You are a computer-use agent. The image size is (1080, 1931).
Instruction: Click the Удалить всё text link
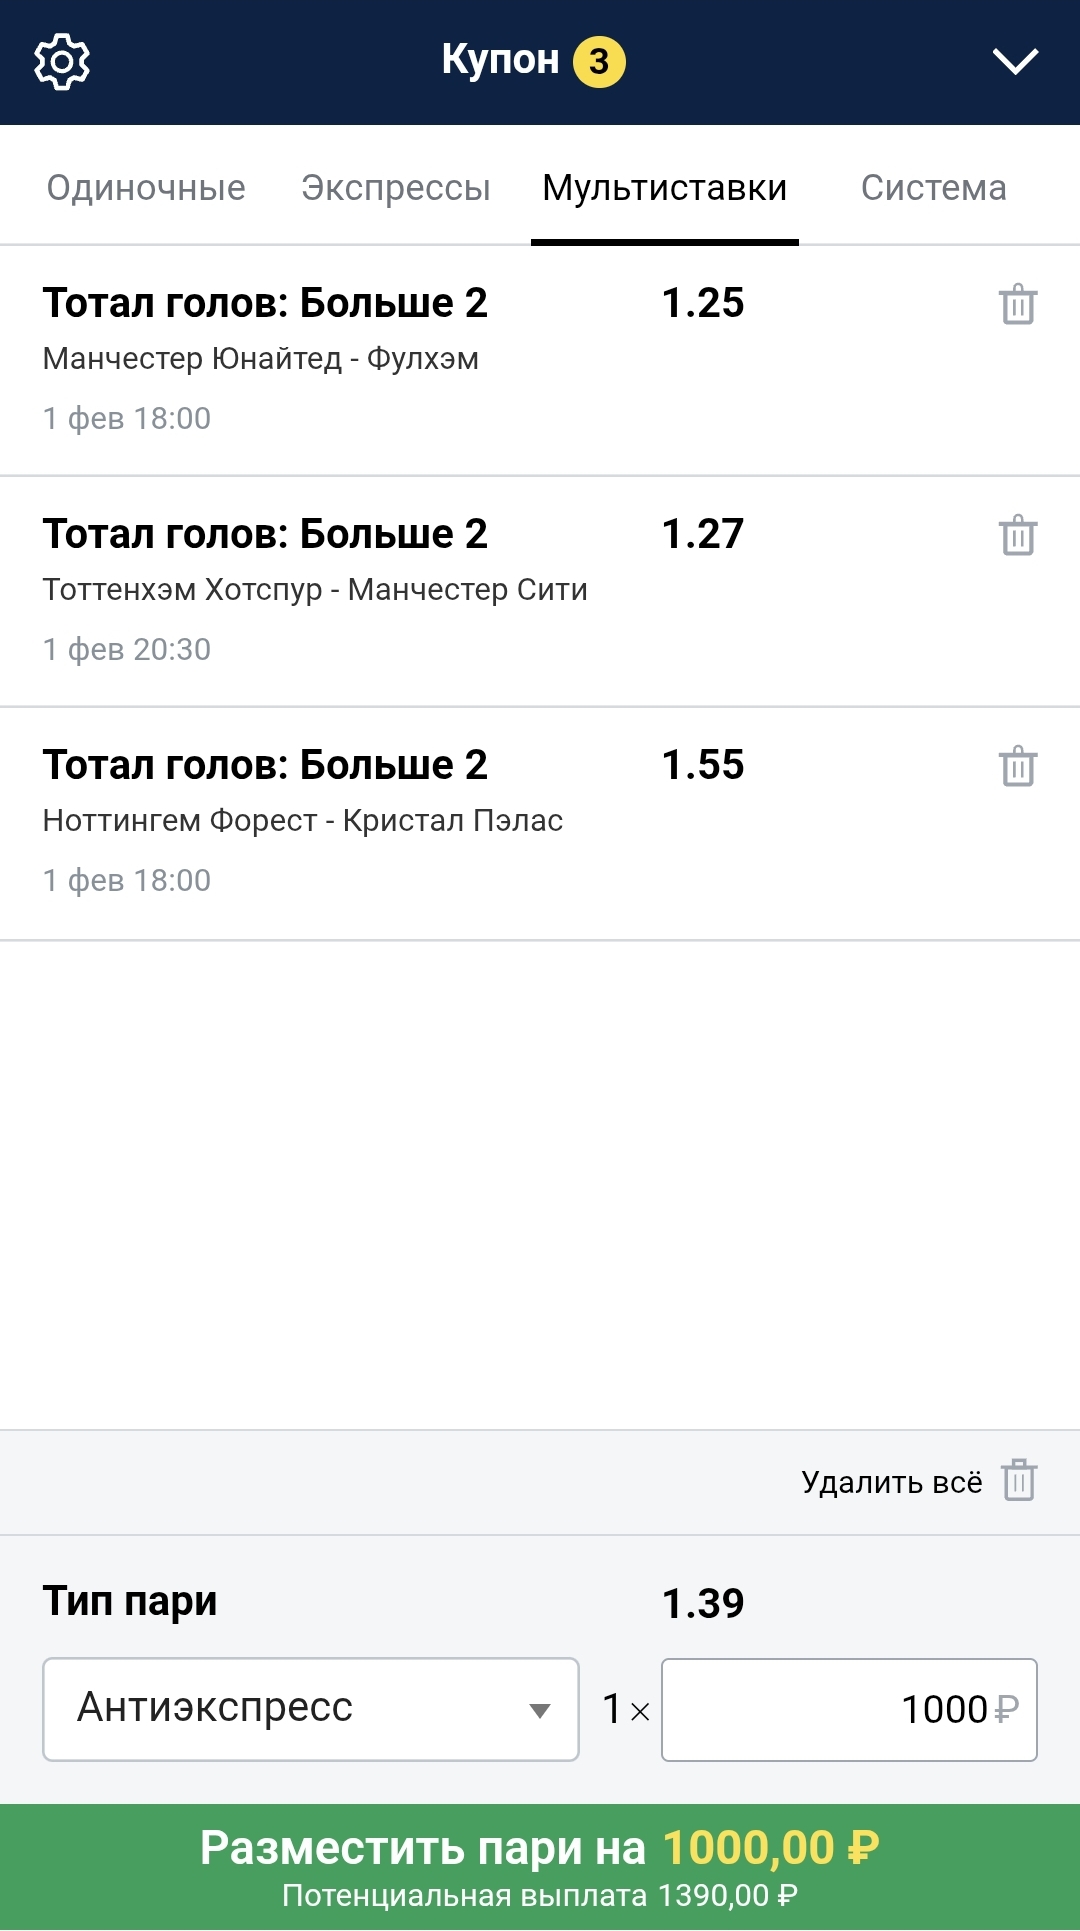coord(891,1482)
